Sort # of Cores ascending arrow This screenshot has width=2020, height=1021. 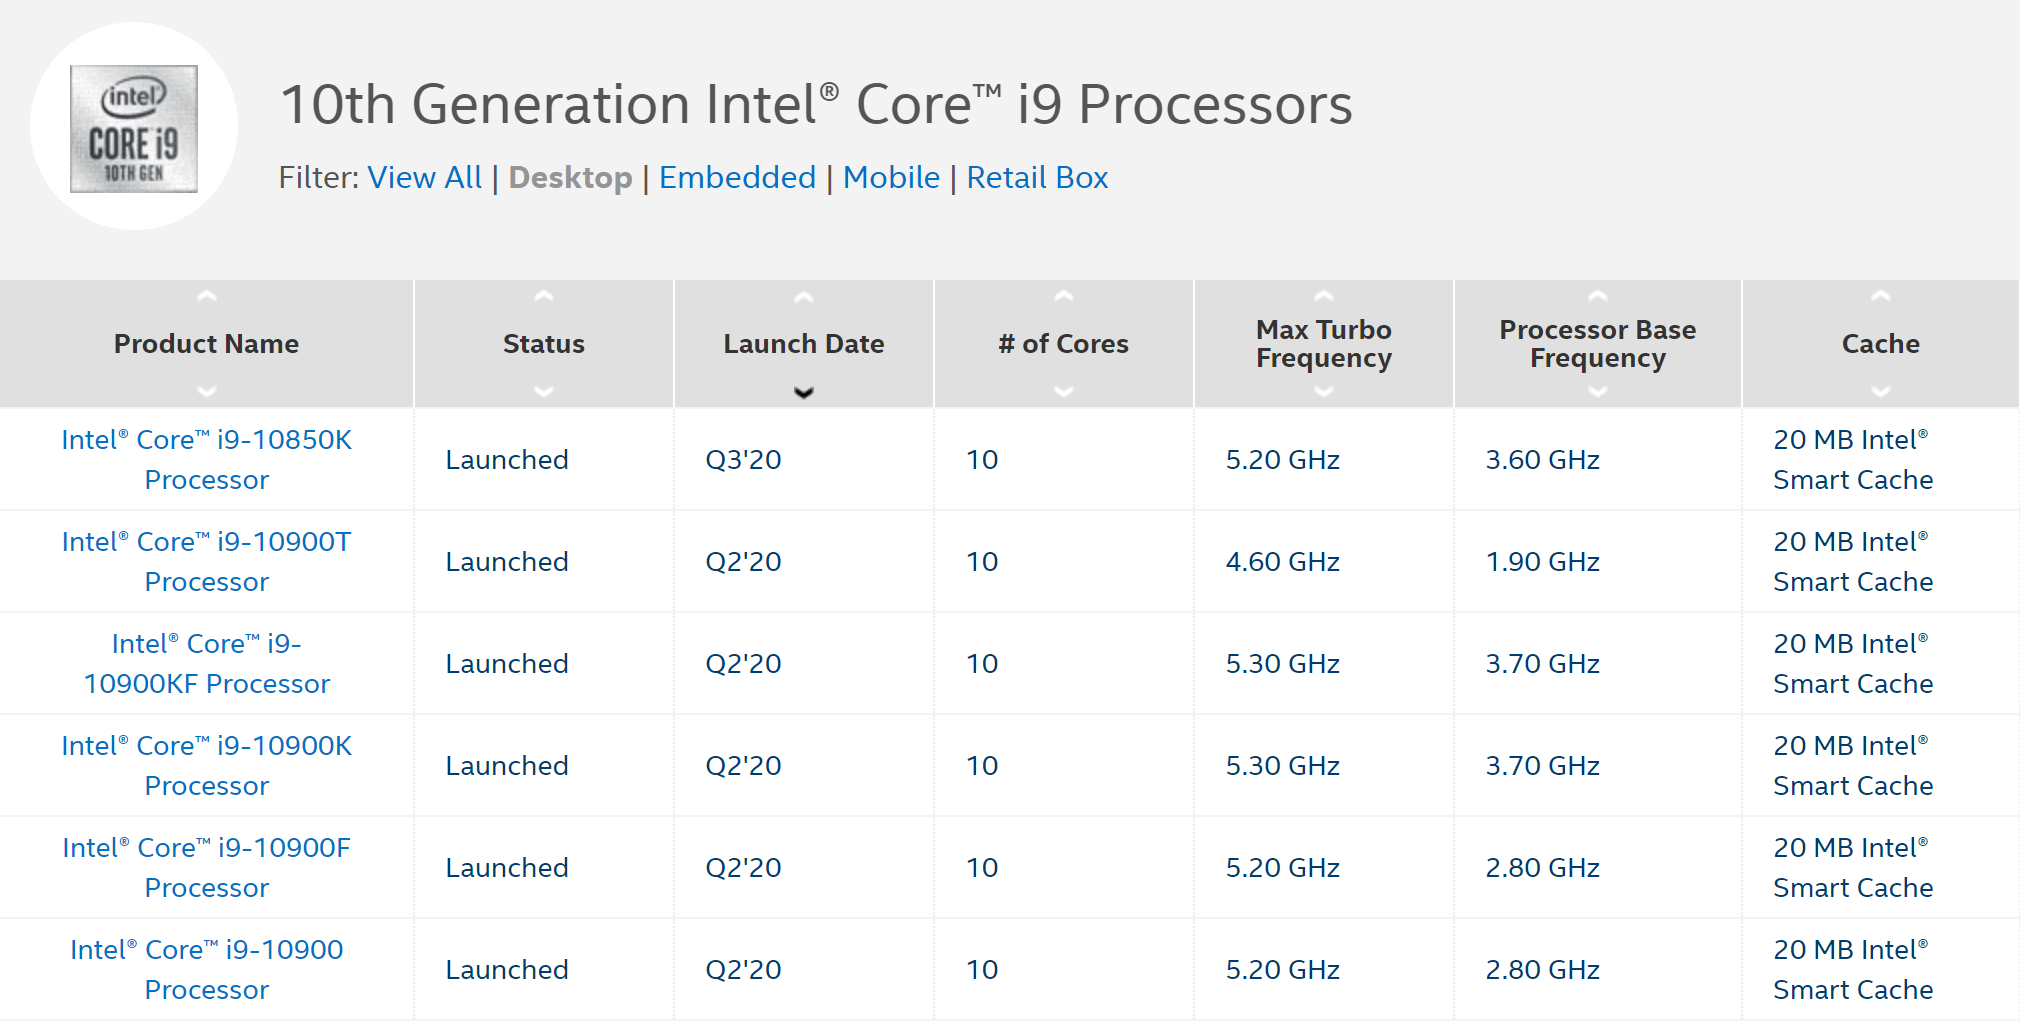(x=1063, y=297)
